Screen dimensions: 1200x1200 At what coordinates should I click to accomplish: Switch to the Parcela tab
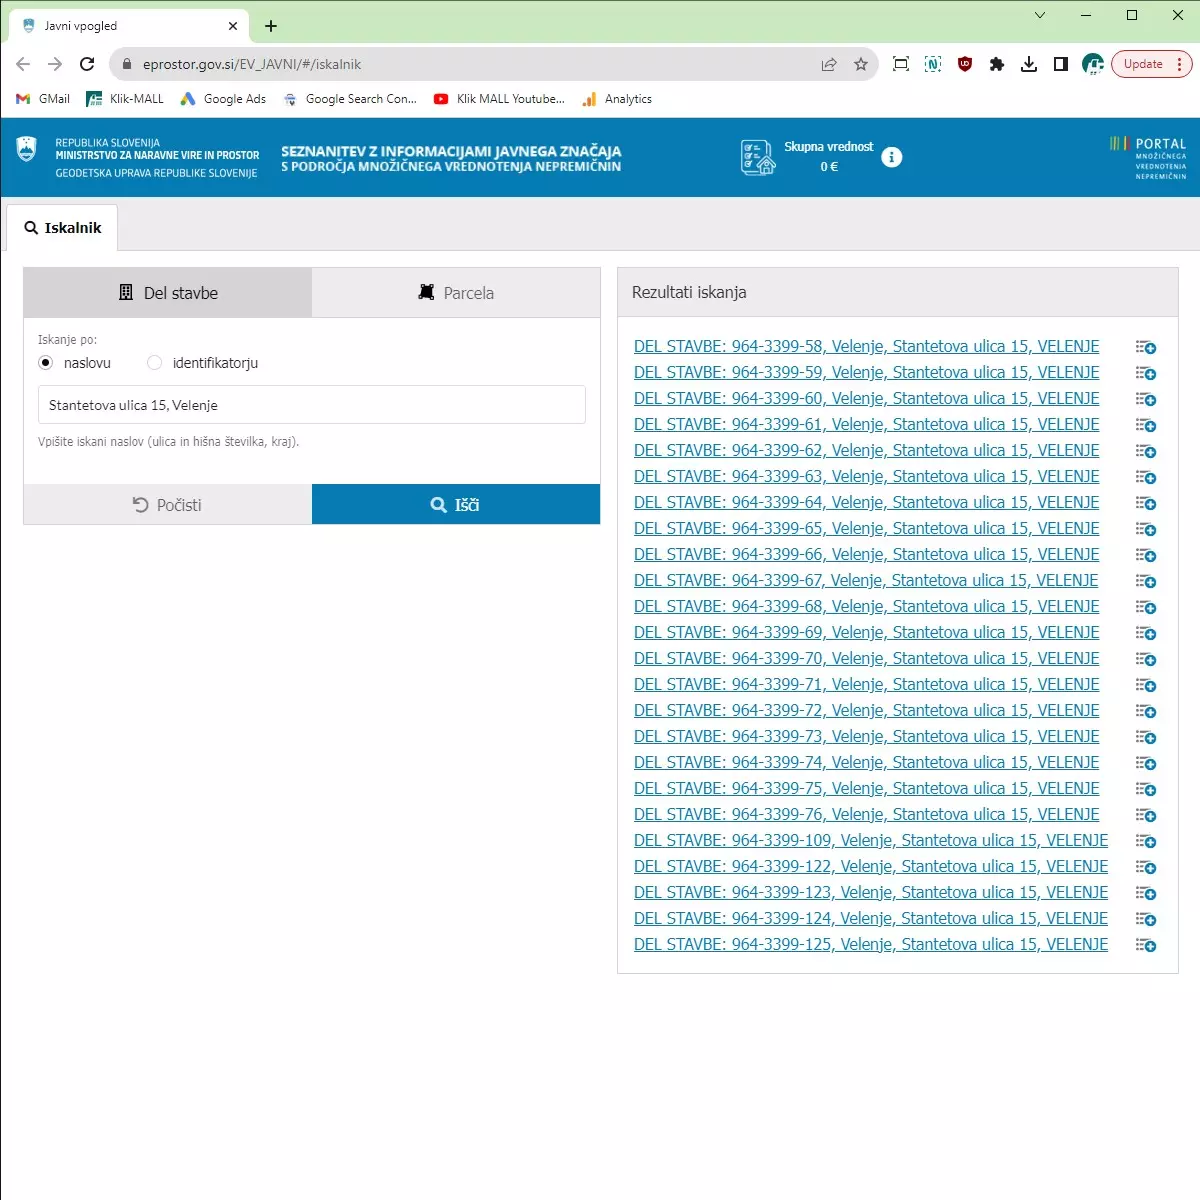pyautogui.click(x=456, y=293)
